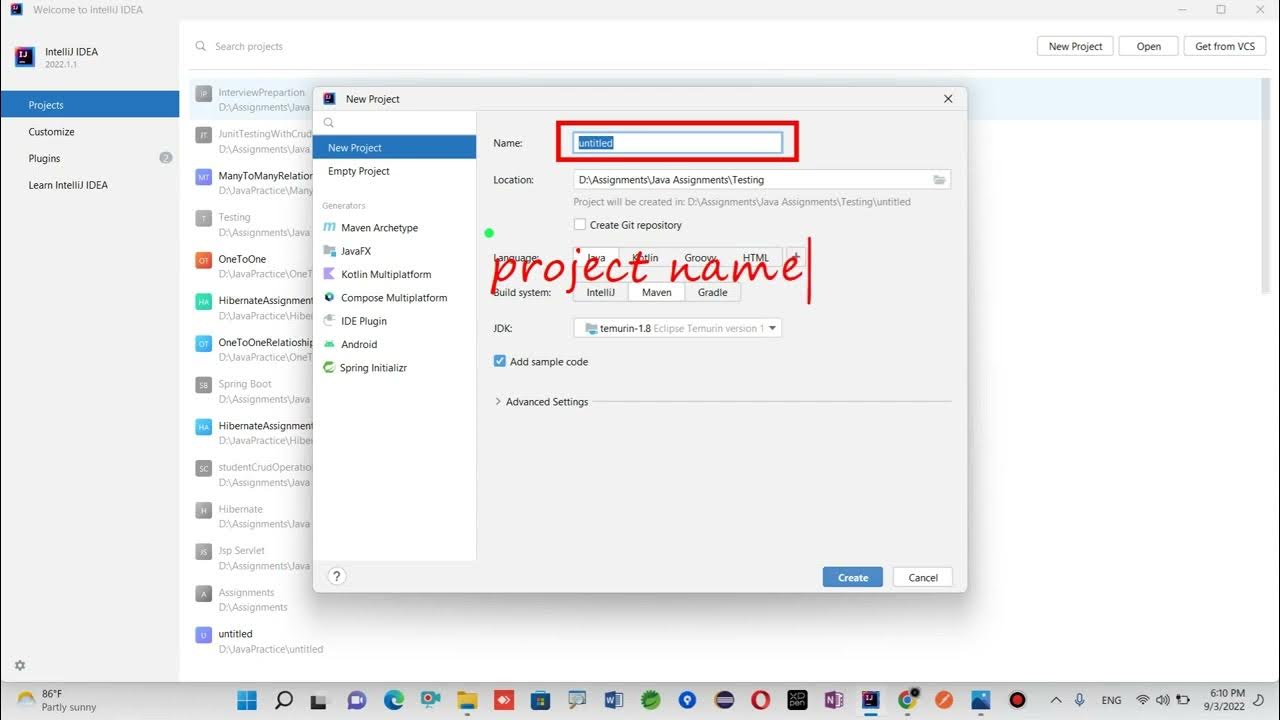Click the studentCrudOperation project icon
The height and width of the screenshot is (720, 1280).
pos(203,468)
